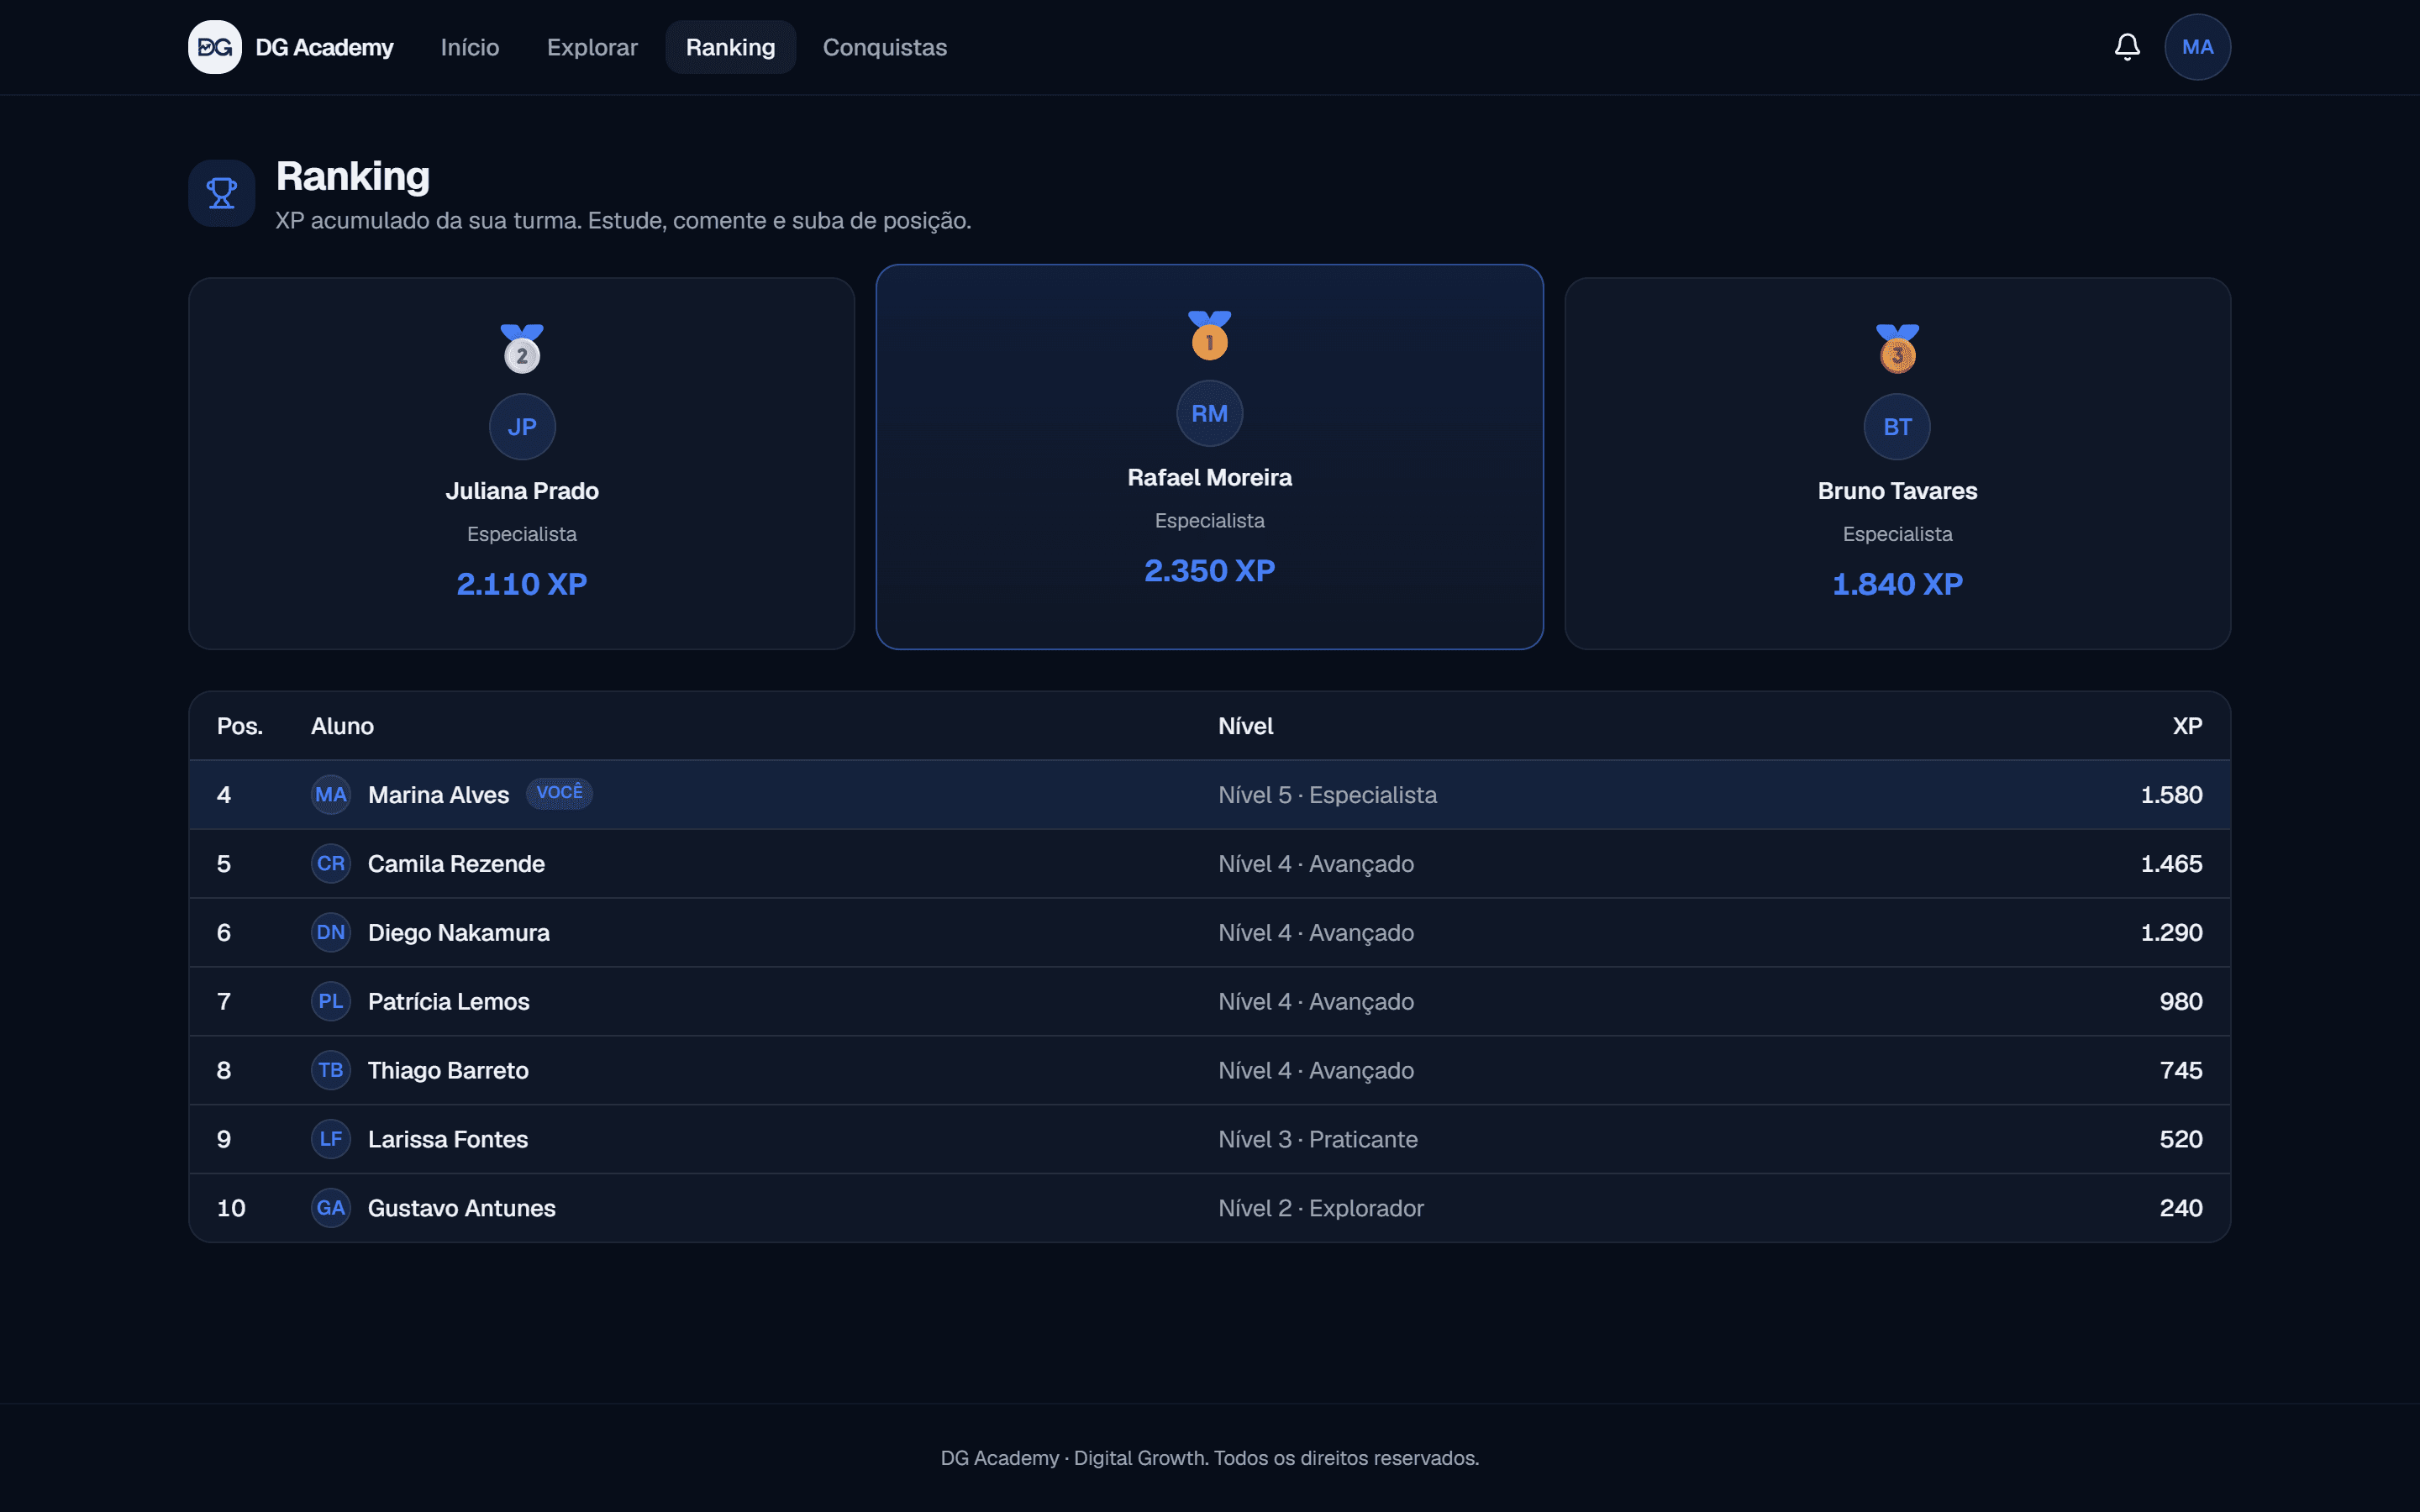
Task: Click the XP column header
Action: click(x=2187, y=726)
